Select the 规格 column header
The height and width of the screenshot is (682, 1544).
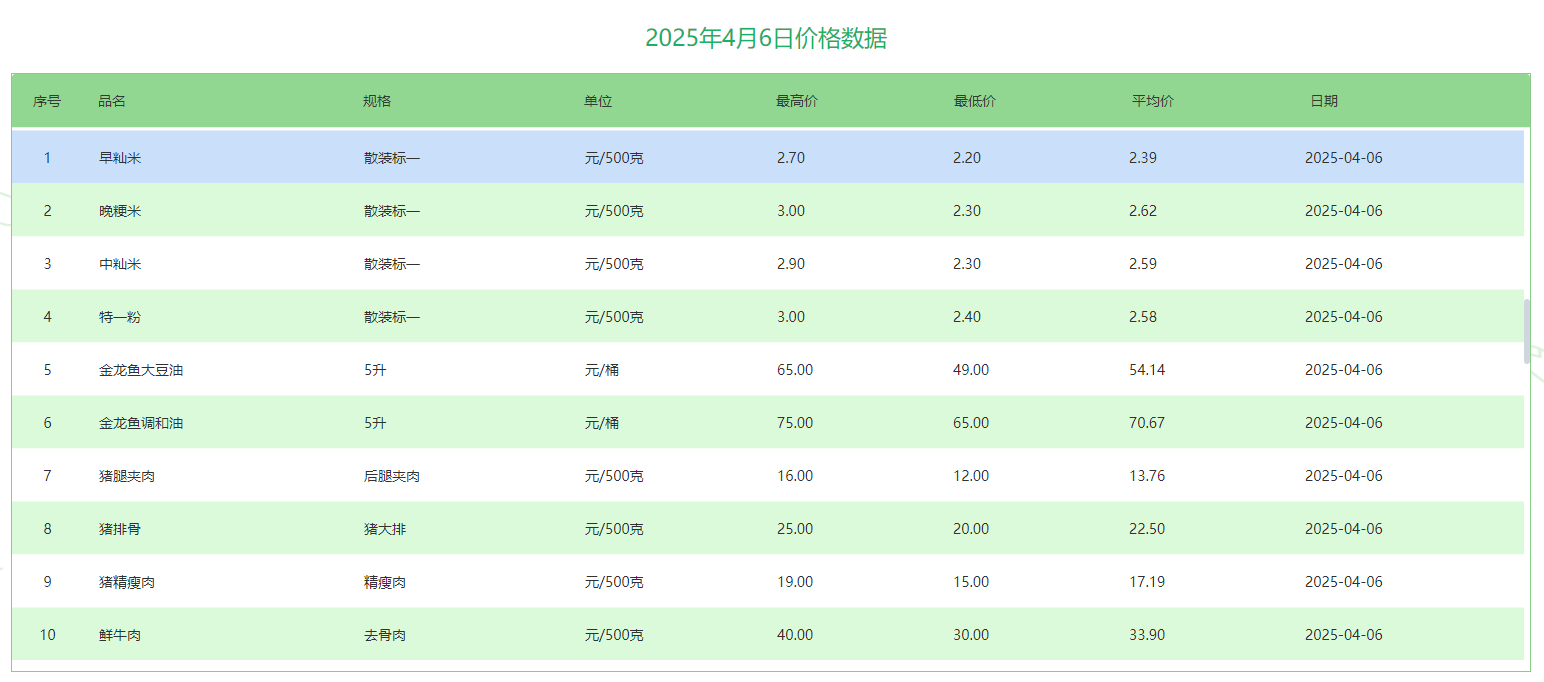377,101
